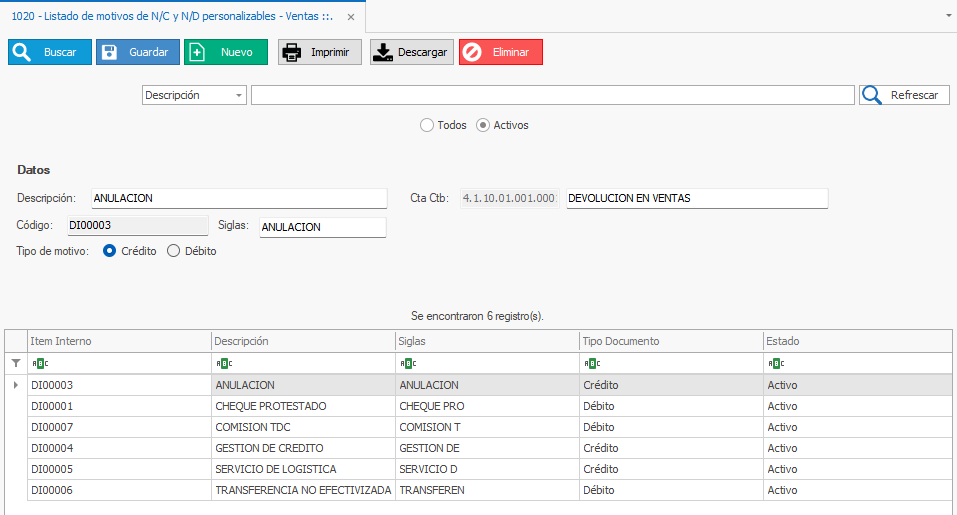Sort by the Descripción column header
Screen dimensions: 957x515
303,341
